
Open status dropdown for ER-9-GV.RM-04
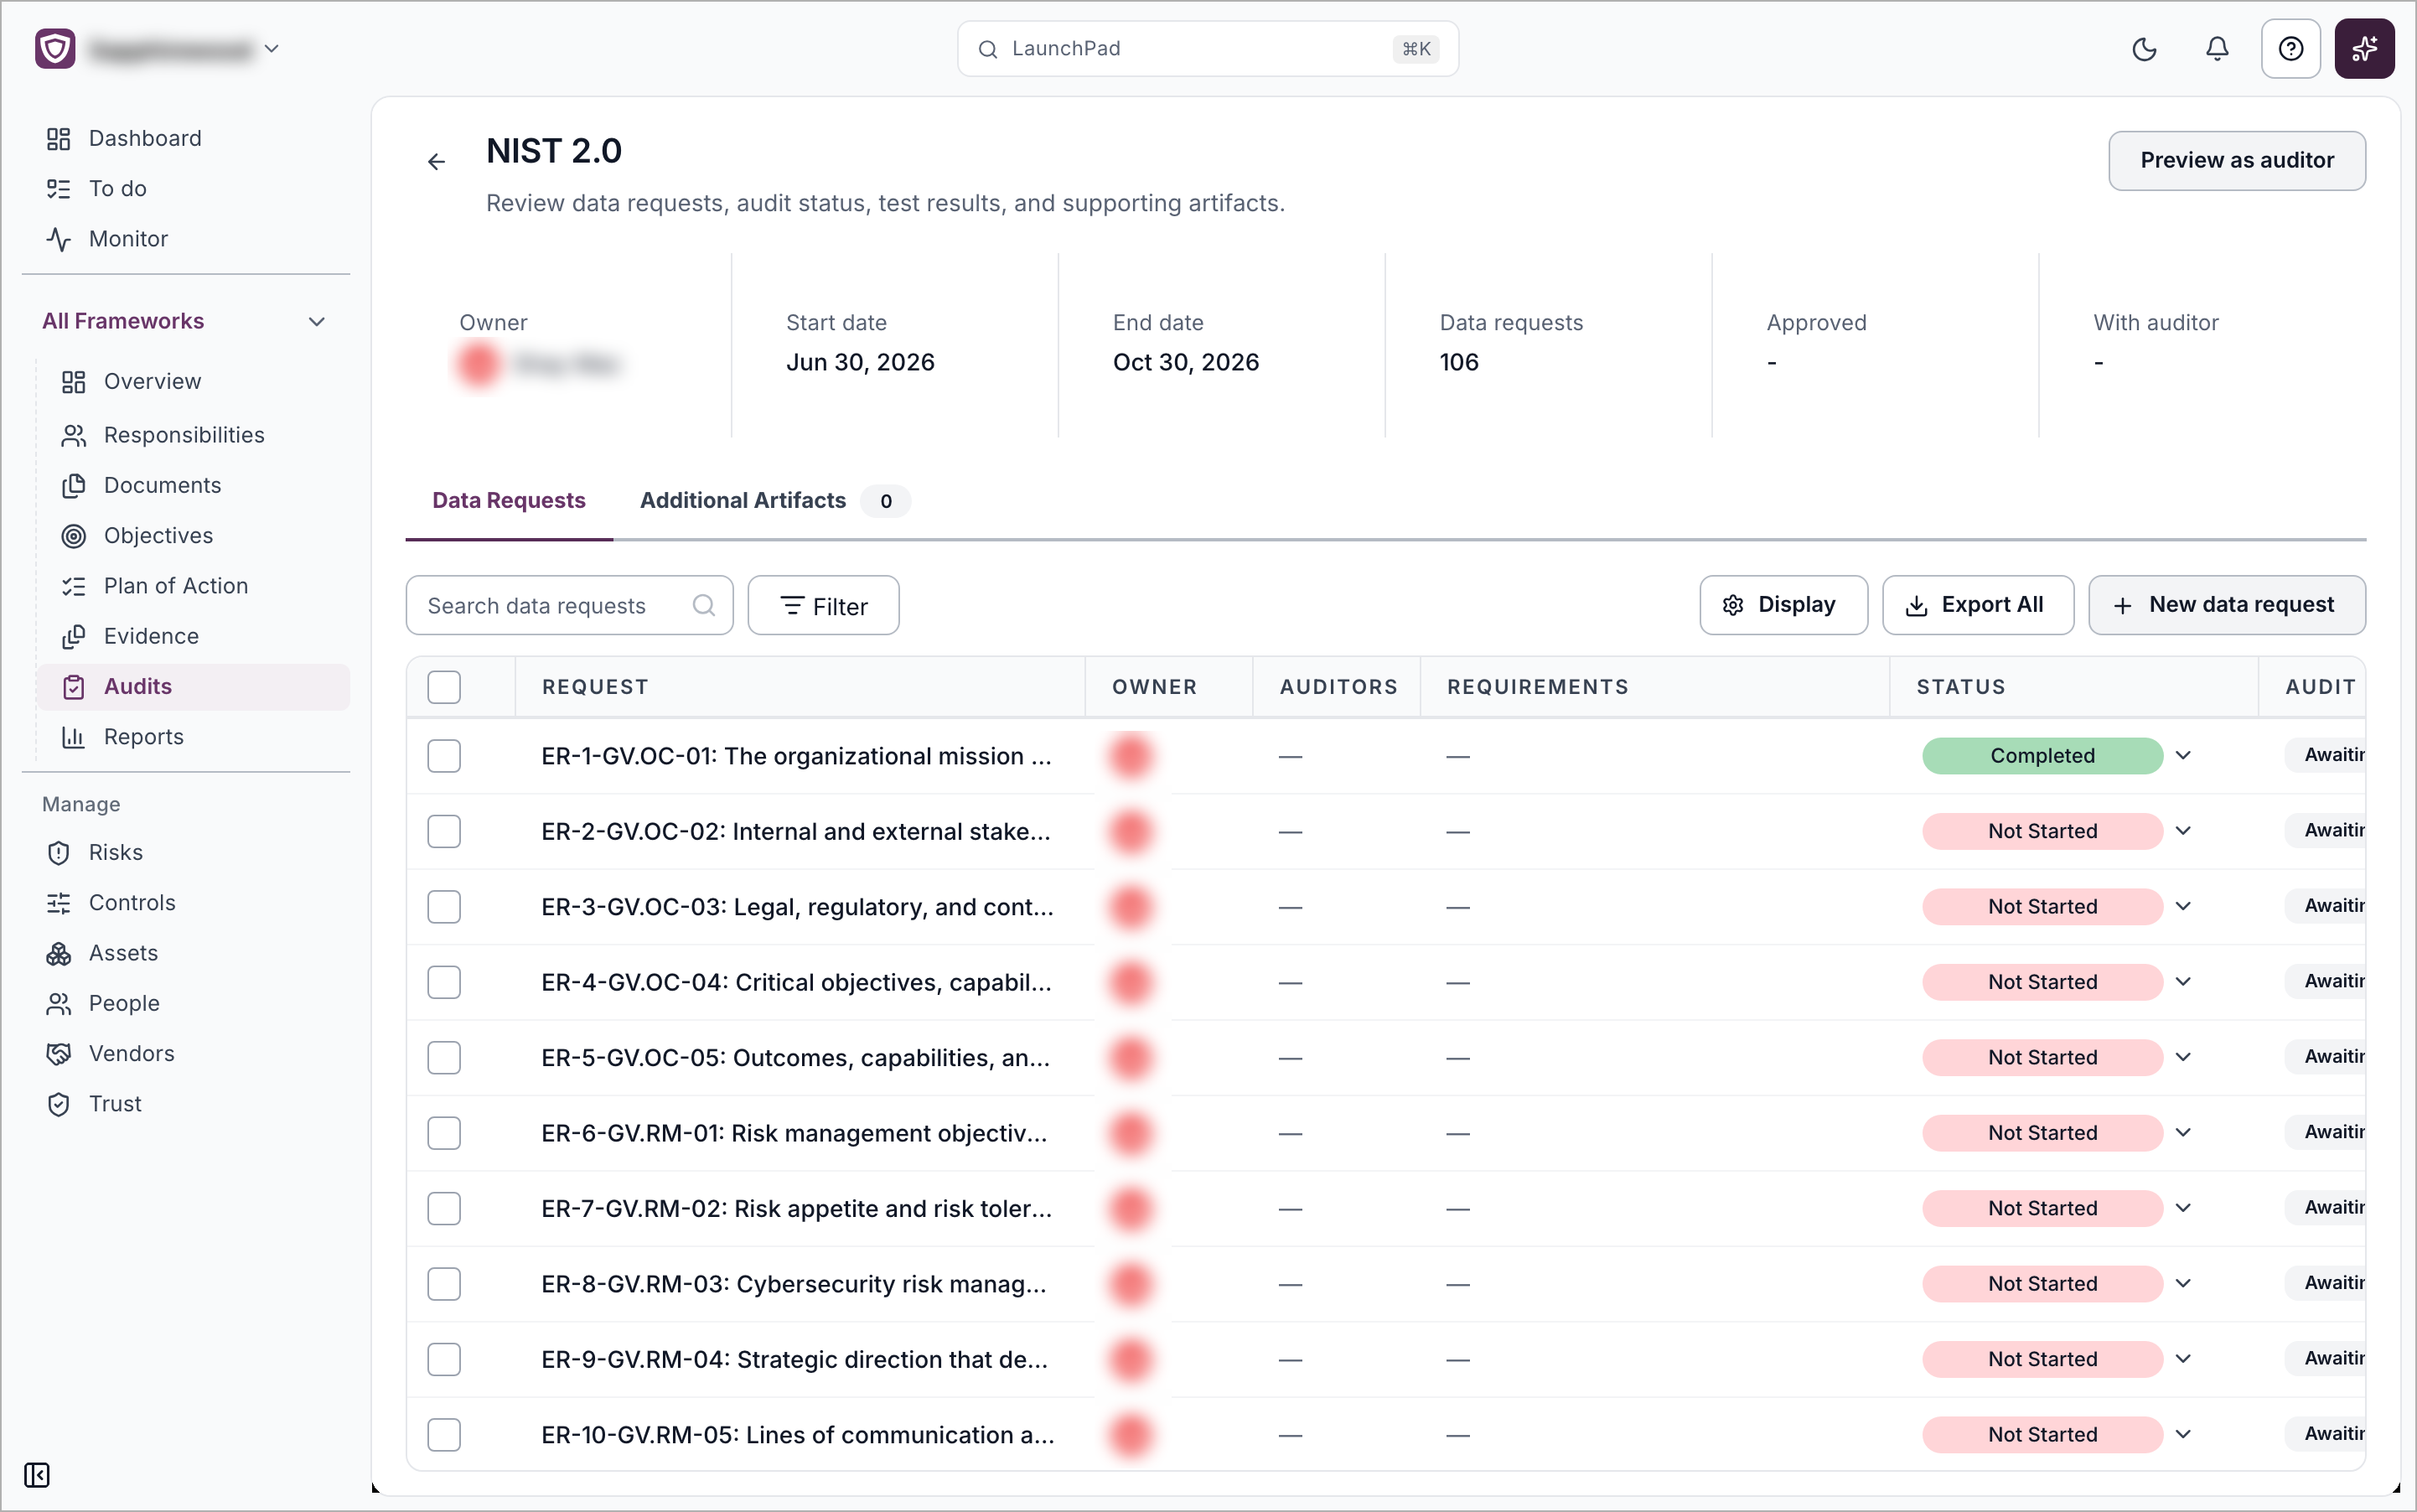pos(2184,1359)
